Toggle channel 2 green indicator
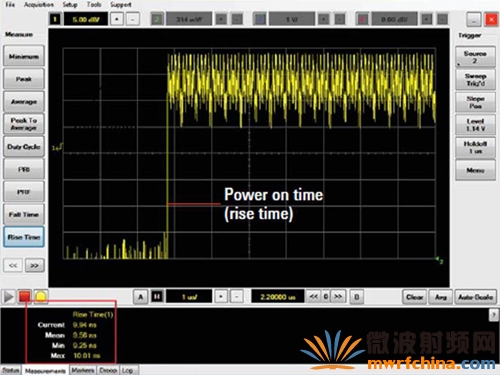The height and width of the screenshot is (375, 500). coord(157,19)
